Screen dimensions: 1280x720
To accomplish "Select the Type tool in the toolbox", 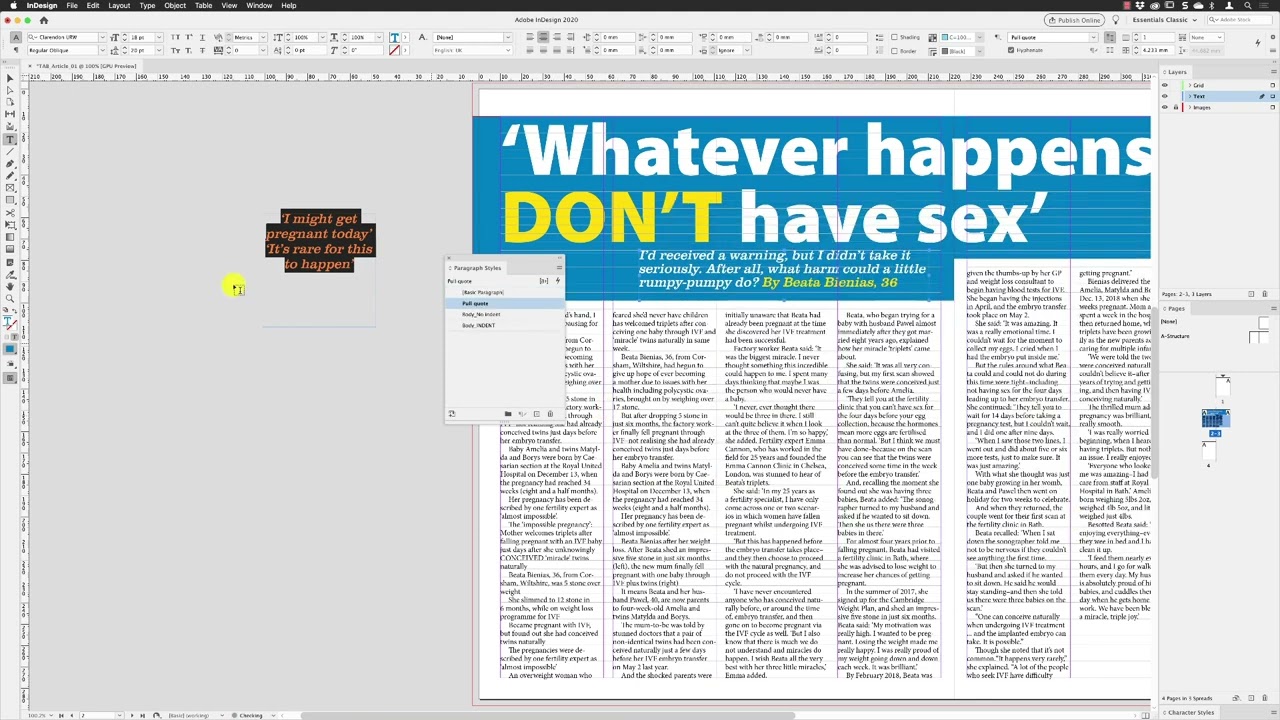I will click(x=10, y=139).
